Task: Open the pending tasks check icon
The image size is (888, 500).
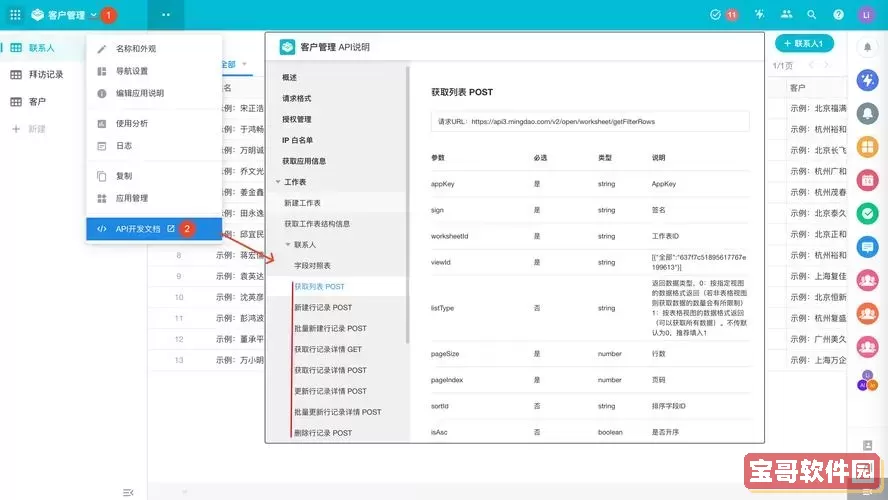Action: click(x=715, y=15)
